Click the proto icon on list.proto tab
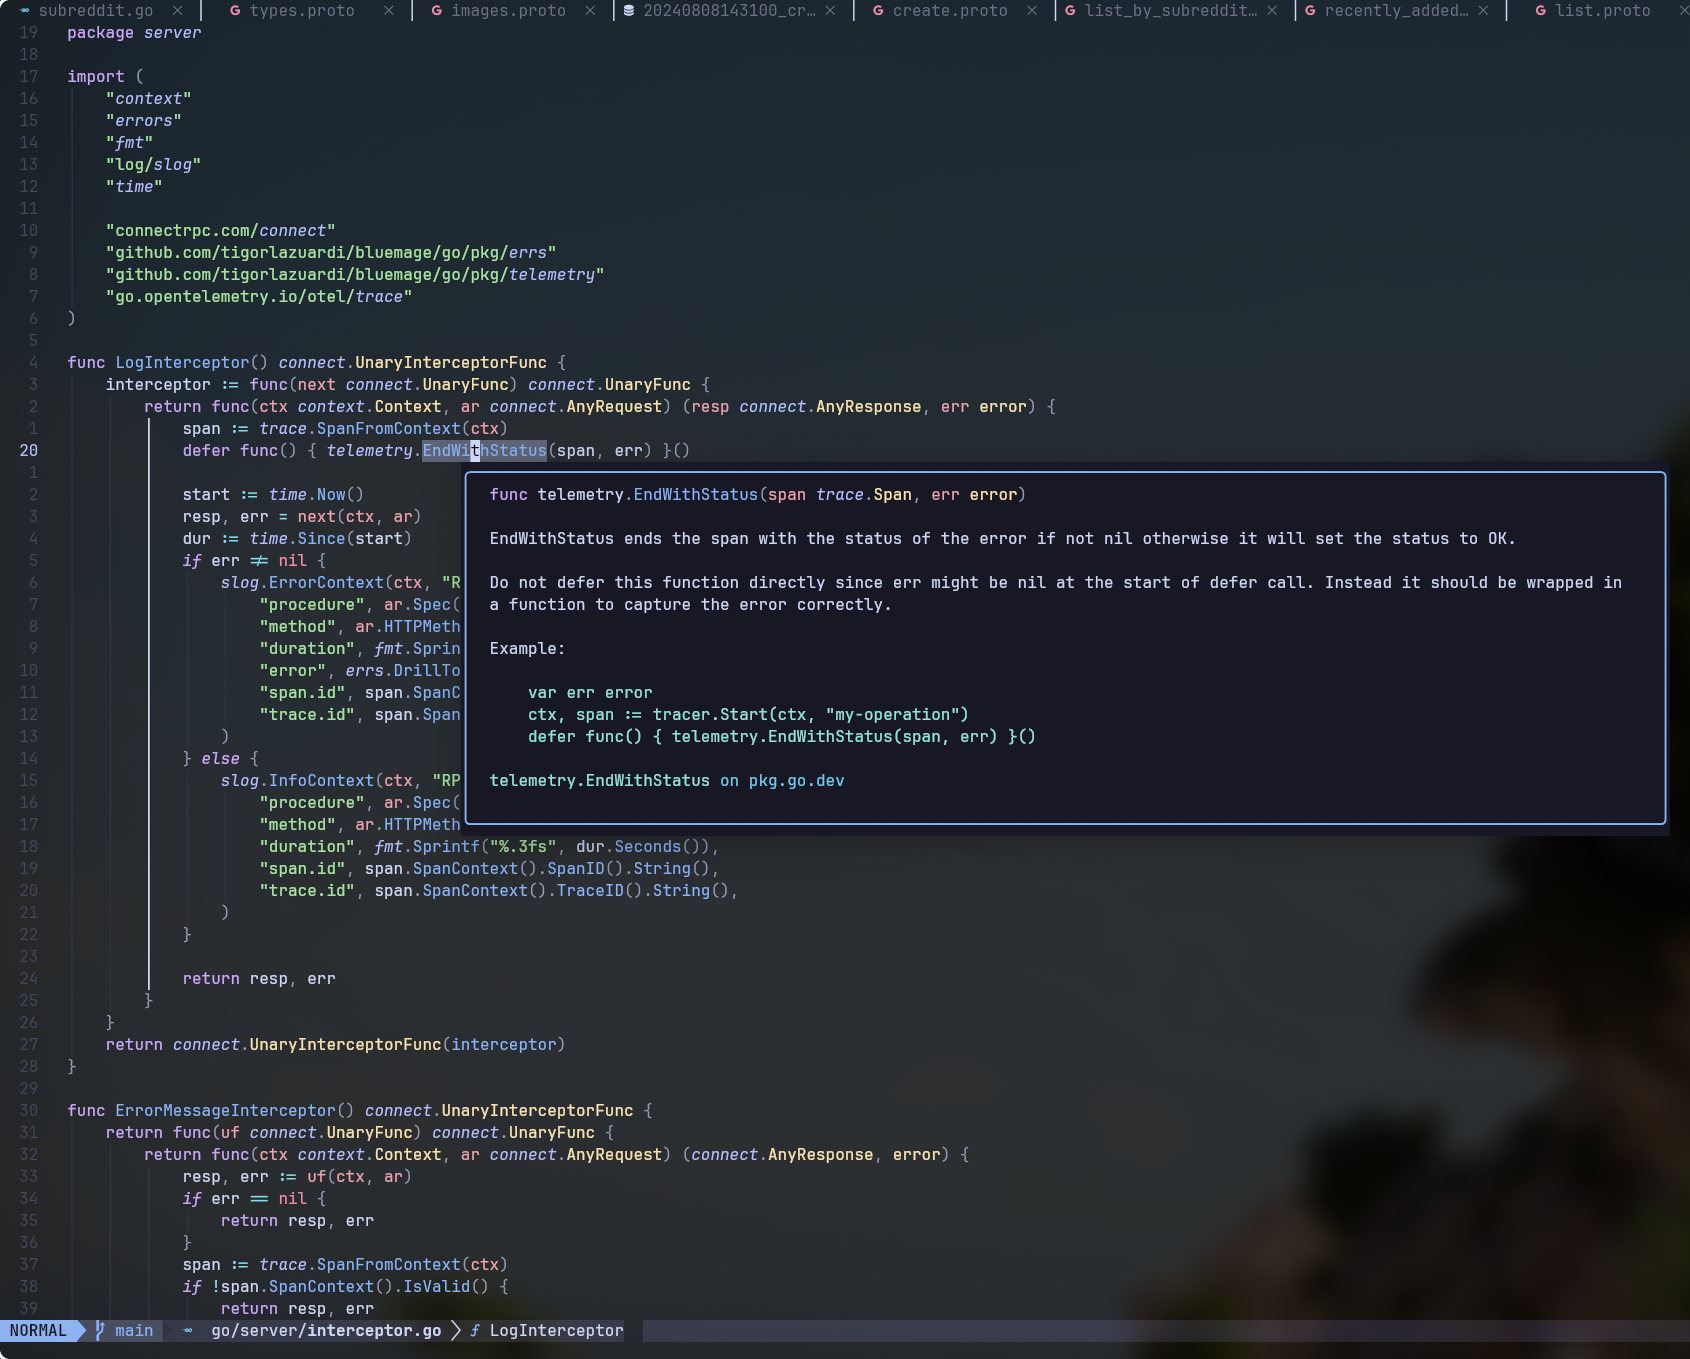 click(x=1541, y=10)
